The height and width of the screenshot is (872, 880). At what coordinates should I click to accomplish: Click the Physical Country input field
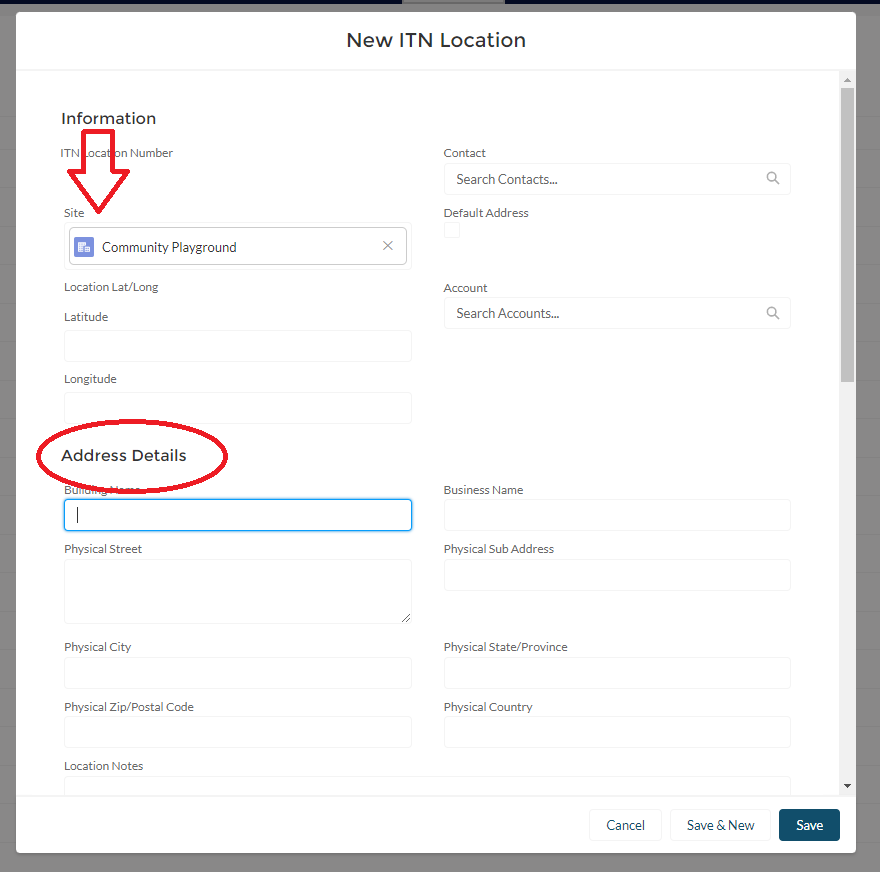tap(617, 732)
